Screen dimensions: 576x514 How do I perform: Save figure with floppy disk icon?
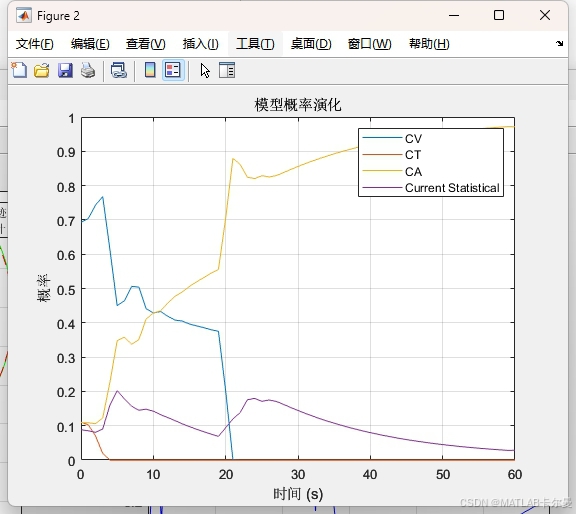pos(65,70)
